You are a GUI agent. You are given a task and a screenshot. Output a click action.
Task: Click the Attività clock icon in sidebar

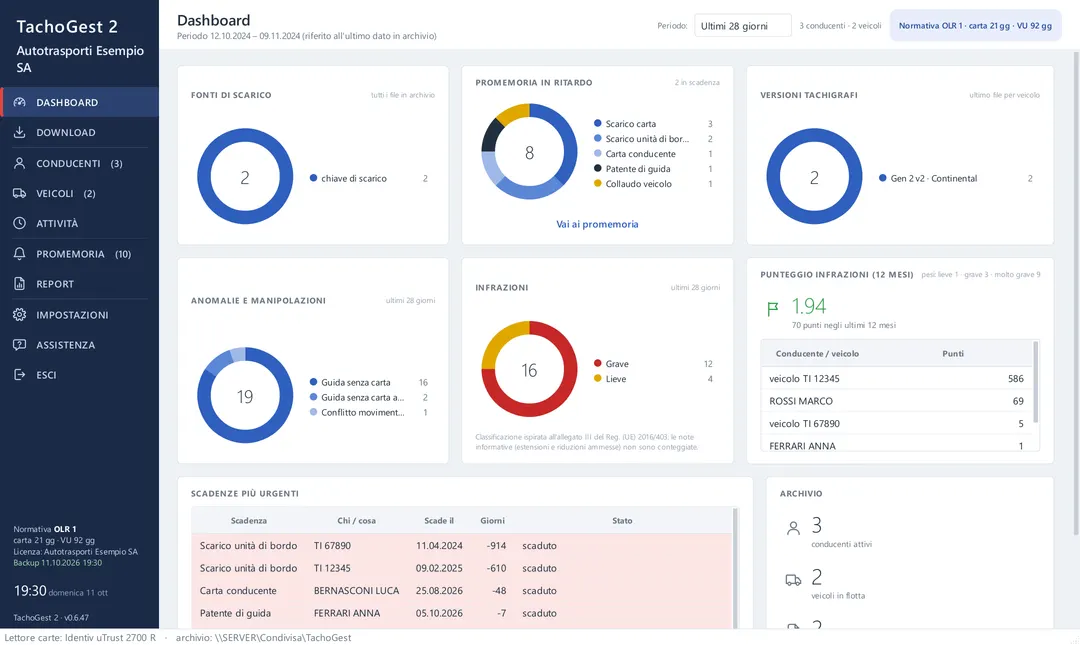pyautogui.click(x=19, y=223)
